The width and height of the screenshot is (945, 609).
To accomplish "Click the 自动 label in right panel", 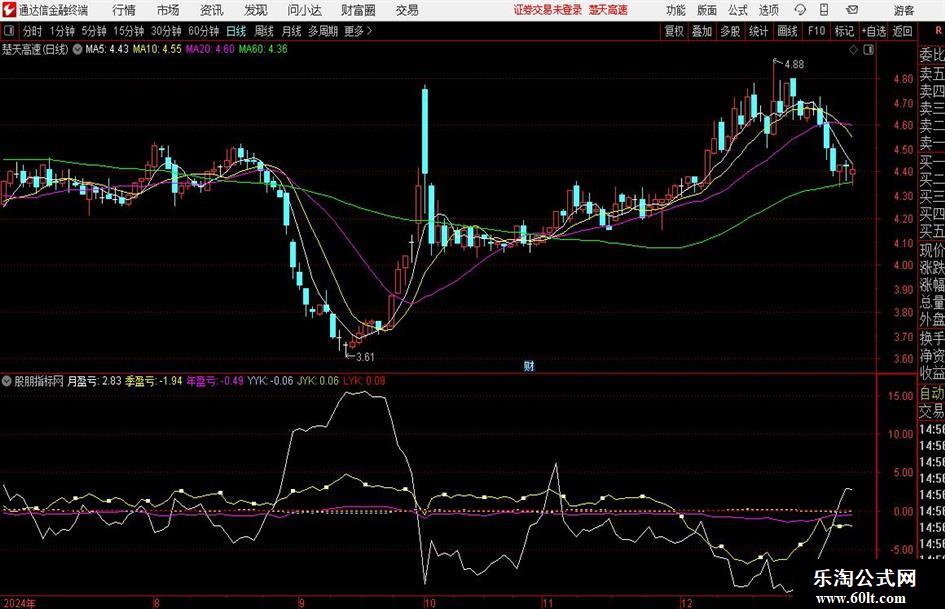I will 932,394.
